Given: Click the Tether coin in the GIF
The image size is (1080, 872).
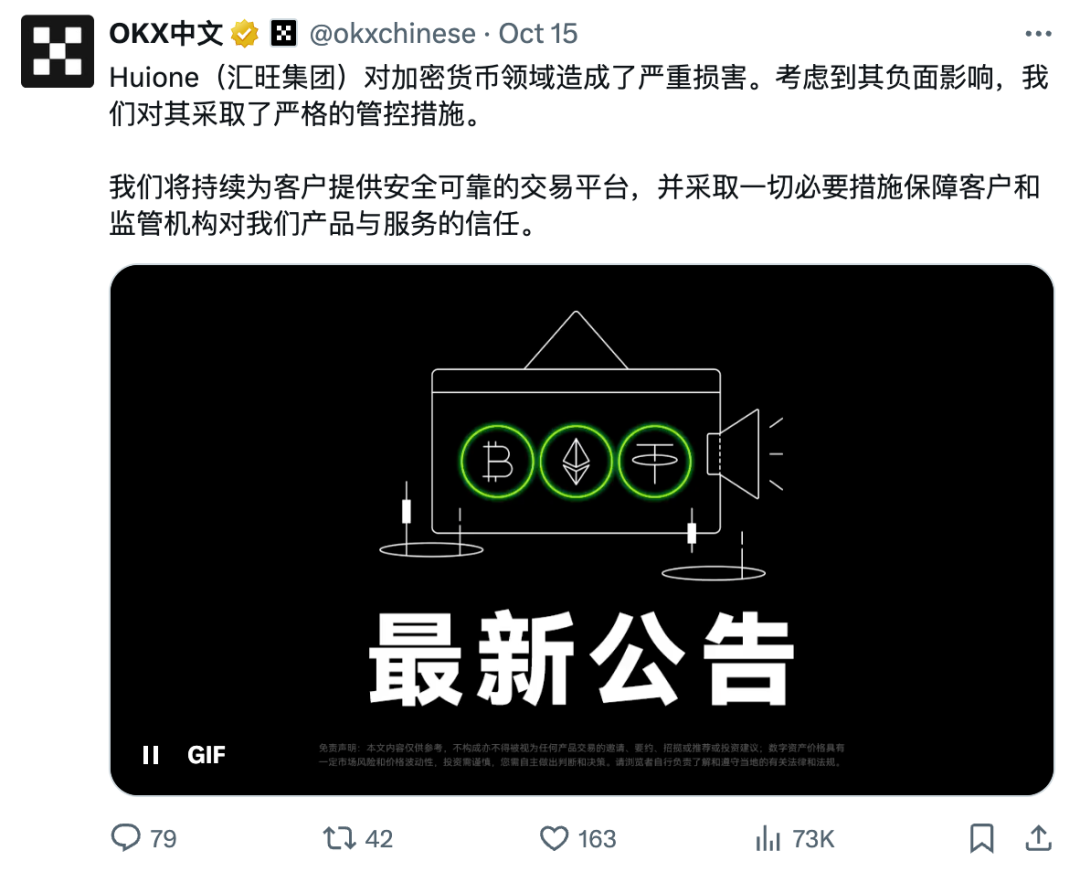Looking at the screenshot, I should pos(654,461).
